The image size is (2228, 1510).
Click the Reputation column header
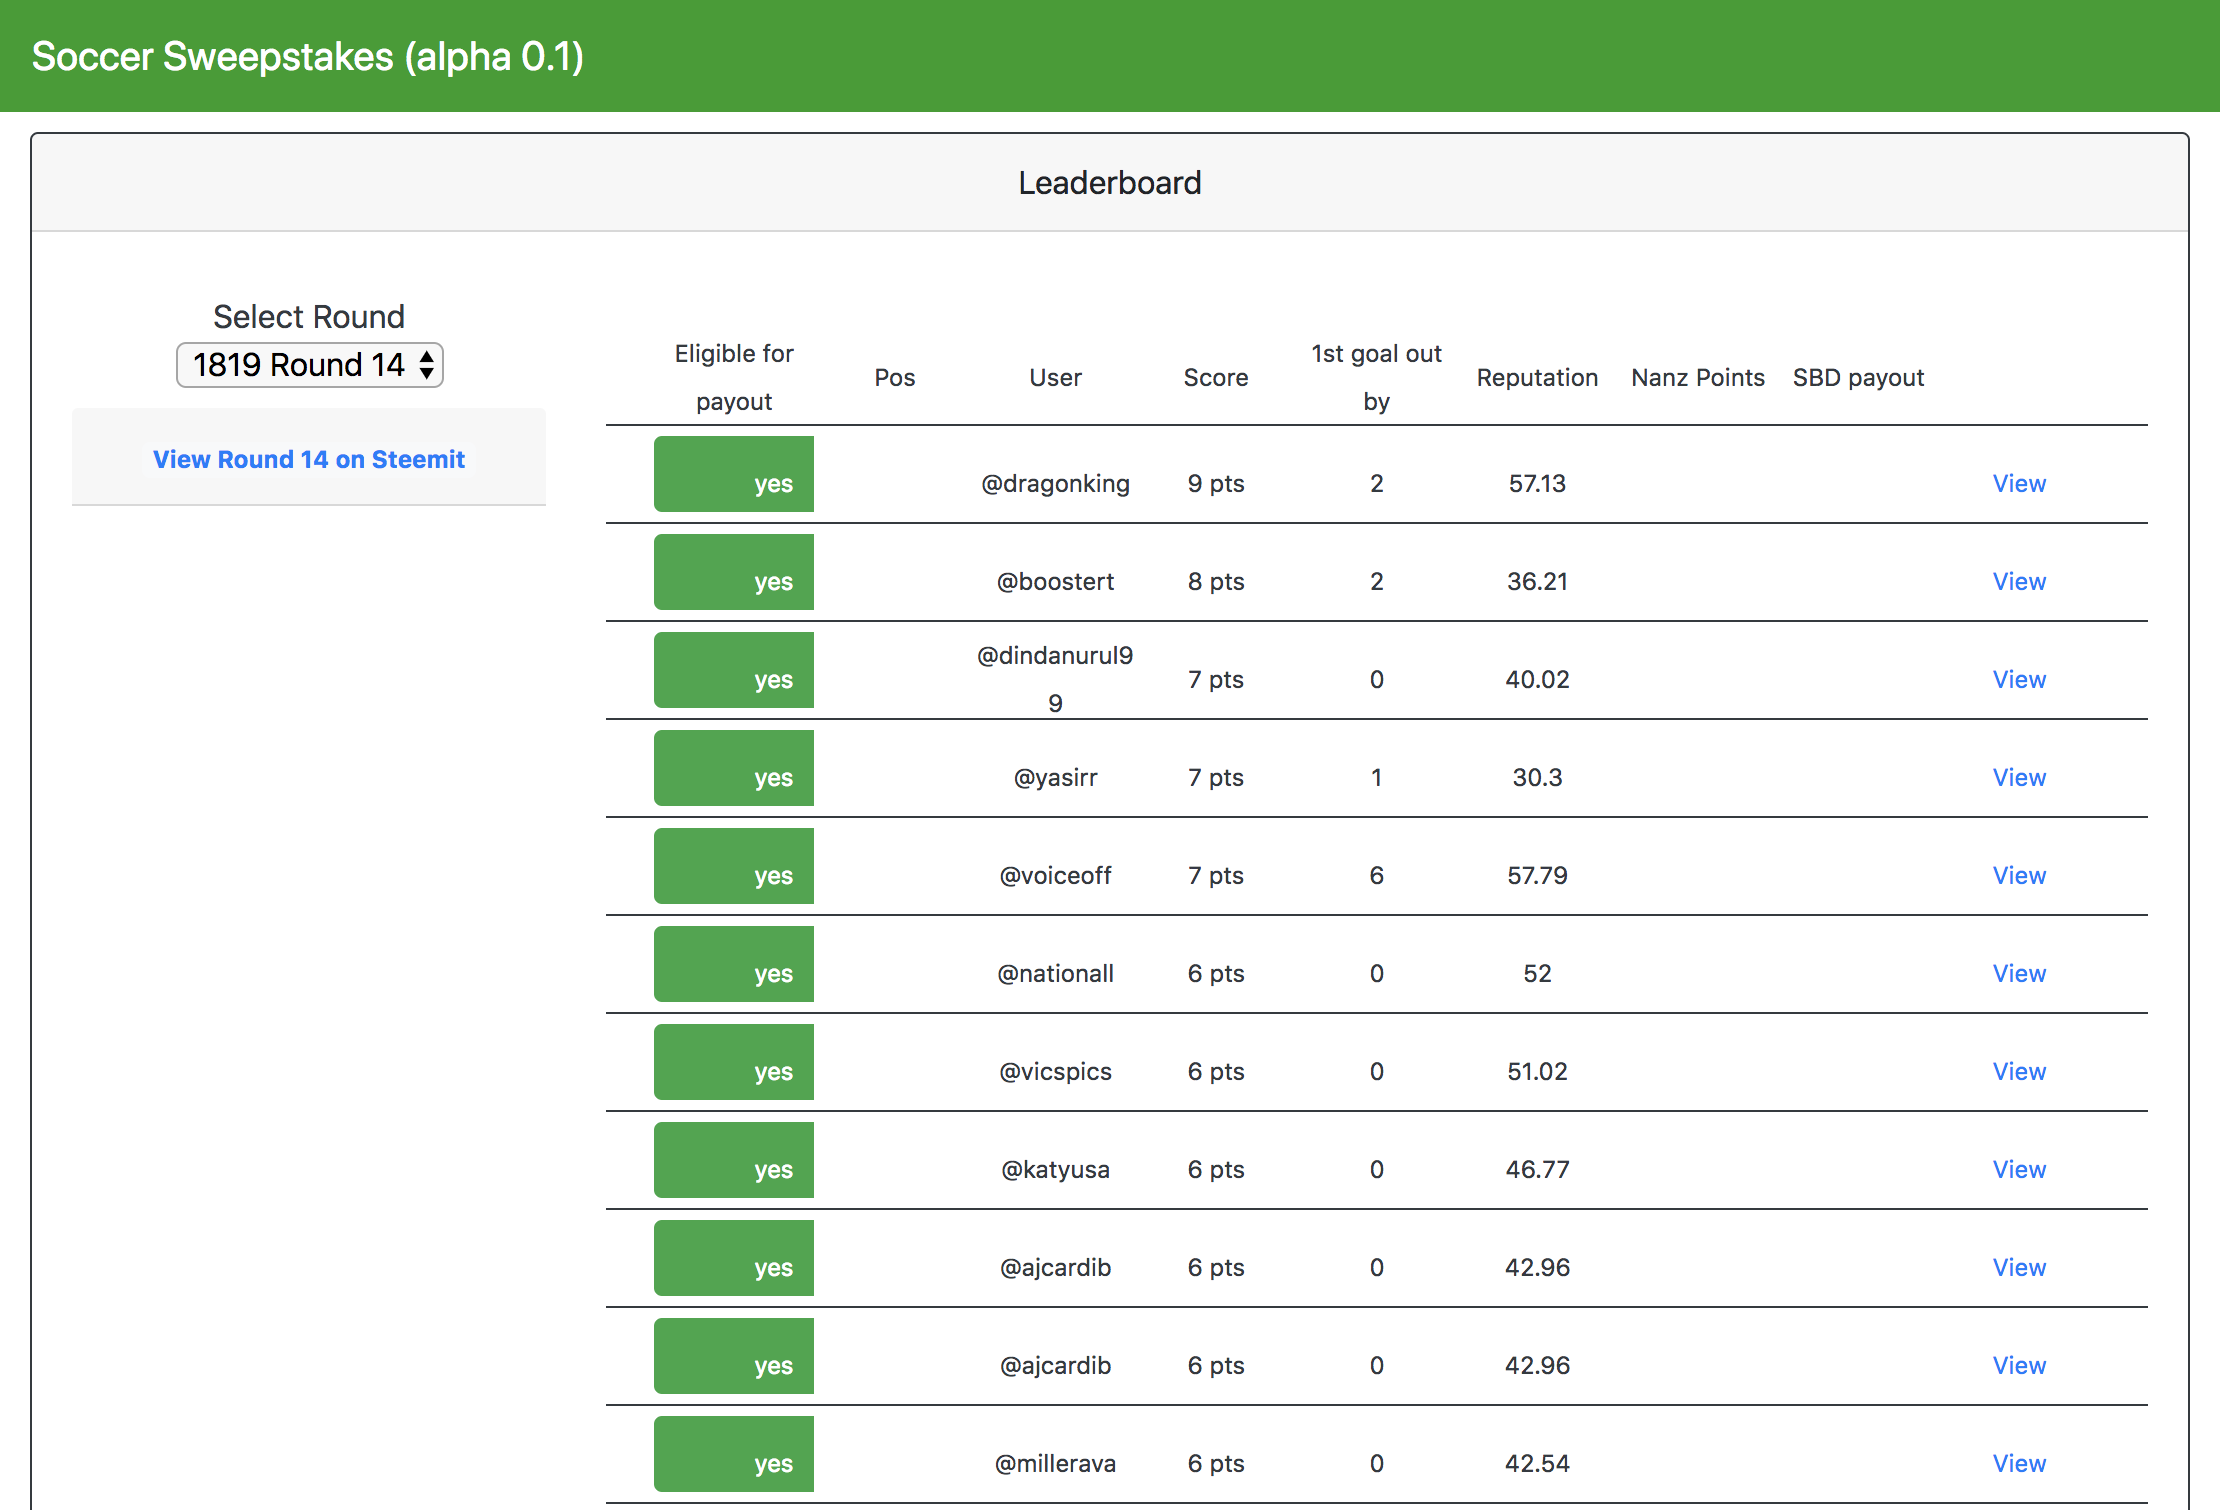(x=1537, y=377)
